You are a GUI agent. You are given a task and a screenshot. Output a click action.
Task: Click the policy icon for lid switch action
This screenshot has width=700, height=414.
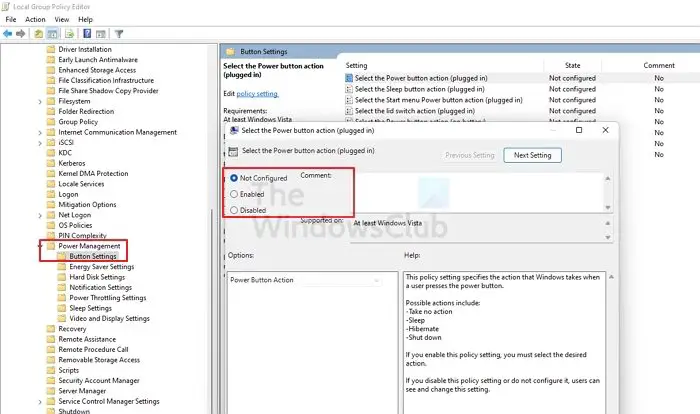(x=349, y=111)
